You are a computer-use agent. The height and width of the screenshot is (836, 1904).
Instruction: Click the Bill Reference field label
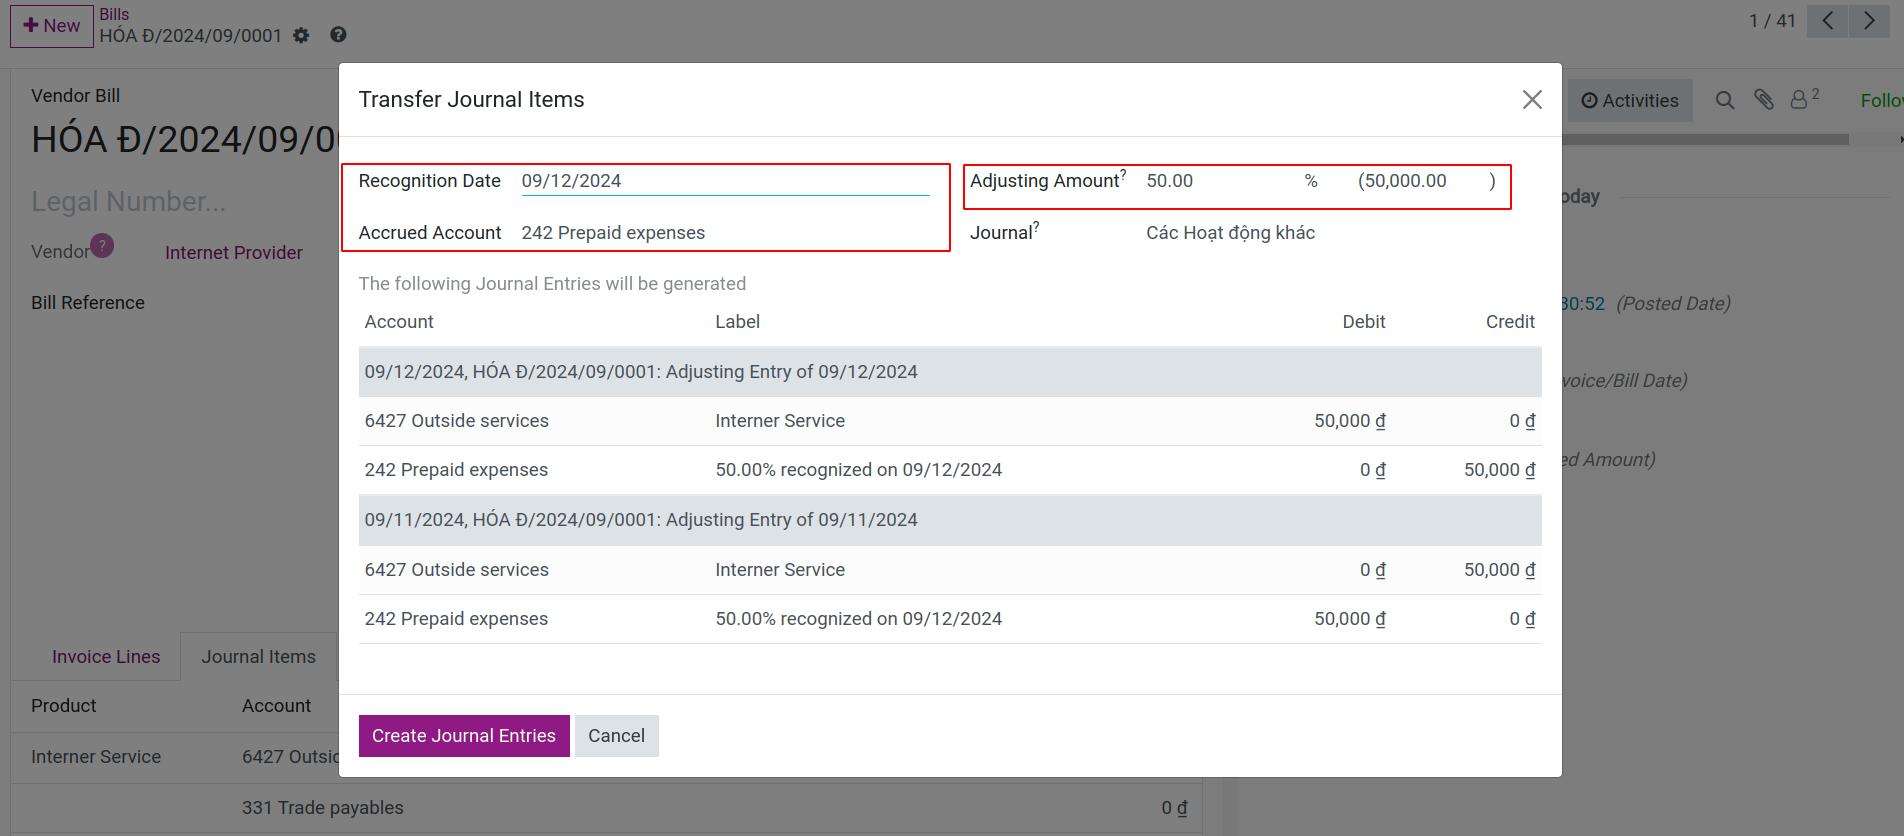point(88,303)
